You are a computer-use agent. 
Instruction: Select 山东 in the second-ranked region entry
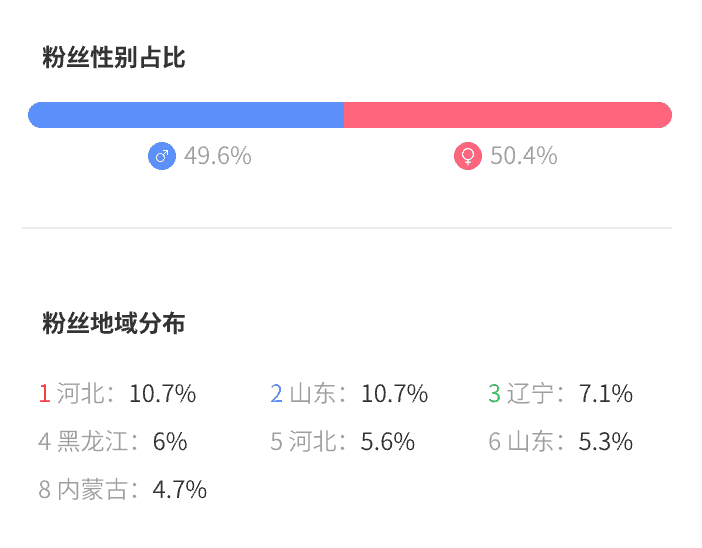(312, 394)
